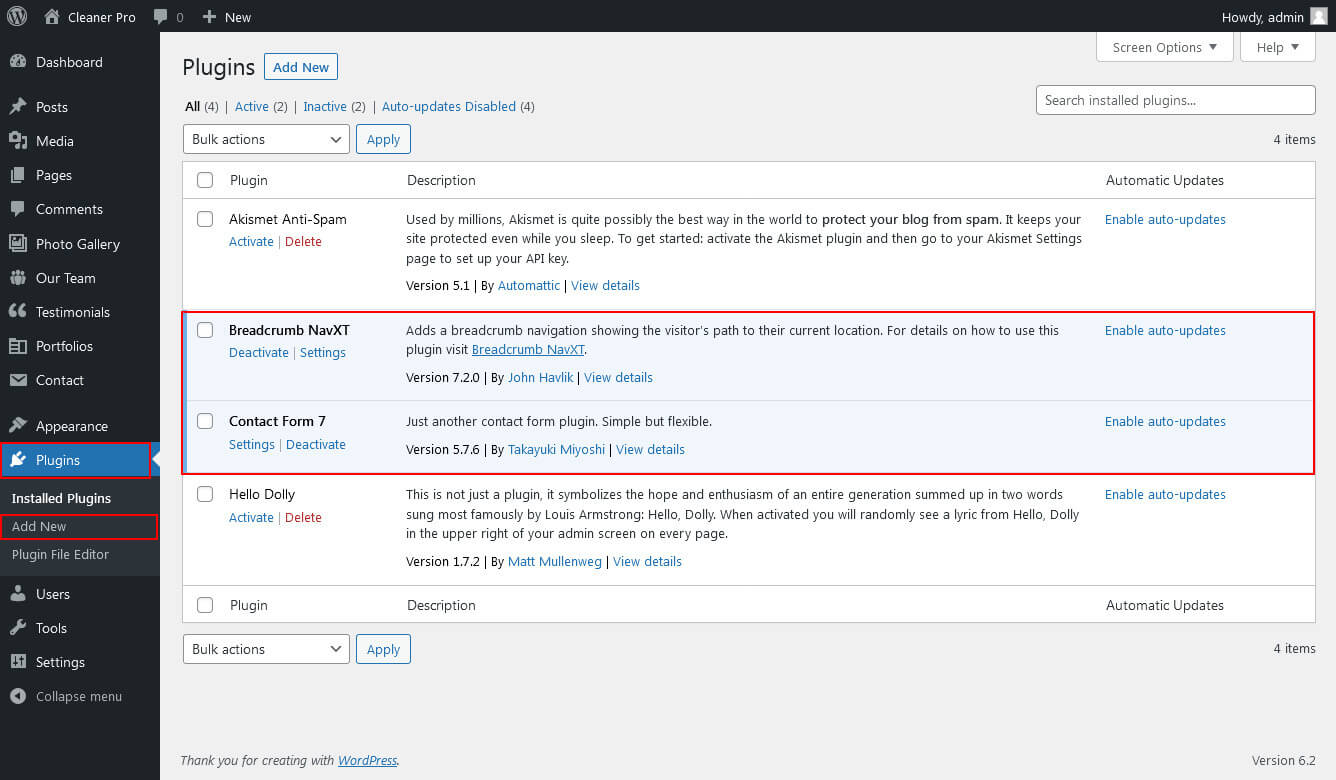1336x780 pixels.
Task: Check the Contact Form 7 checkbox
Action: (205, 421)
